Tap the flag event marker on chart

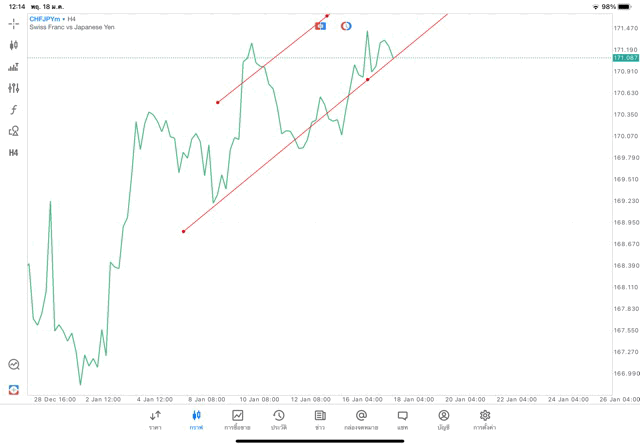(x=320, y=26)
